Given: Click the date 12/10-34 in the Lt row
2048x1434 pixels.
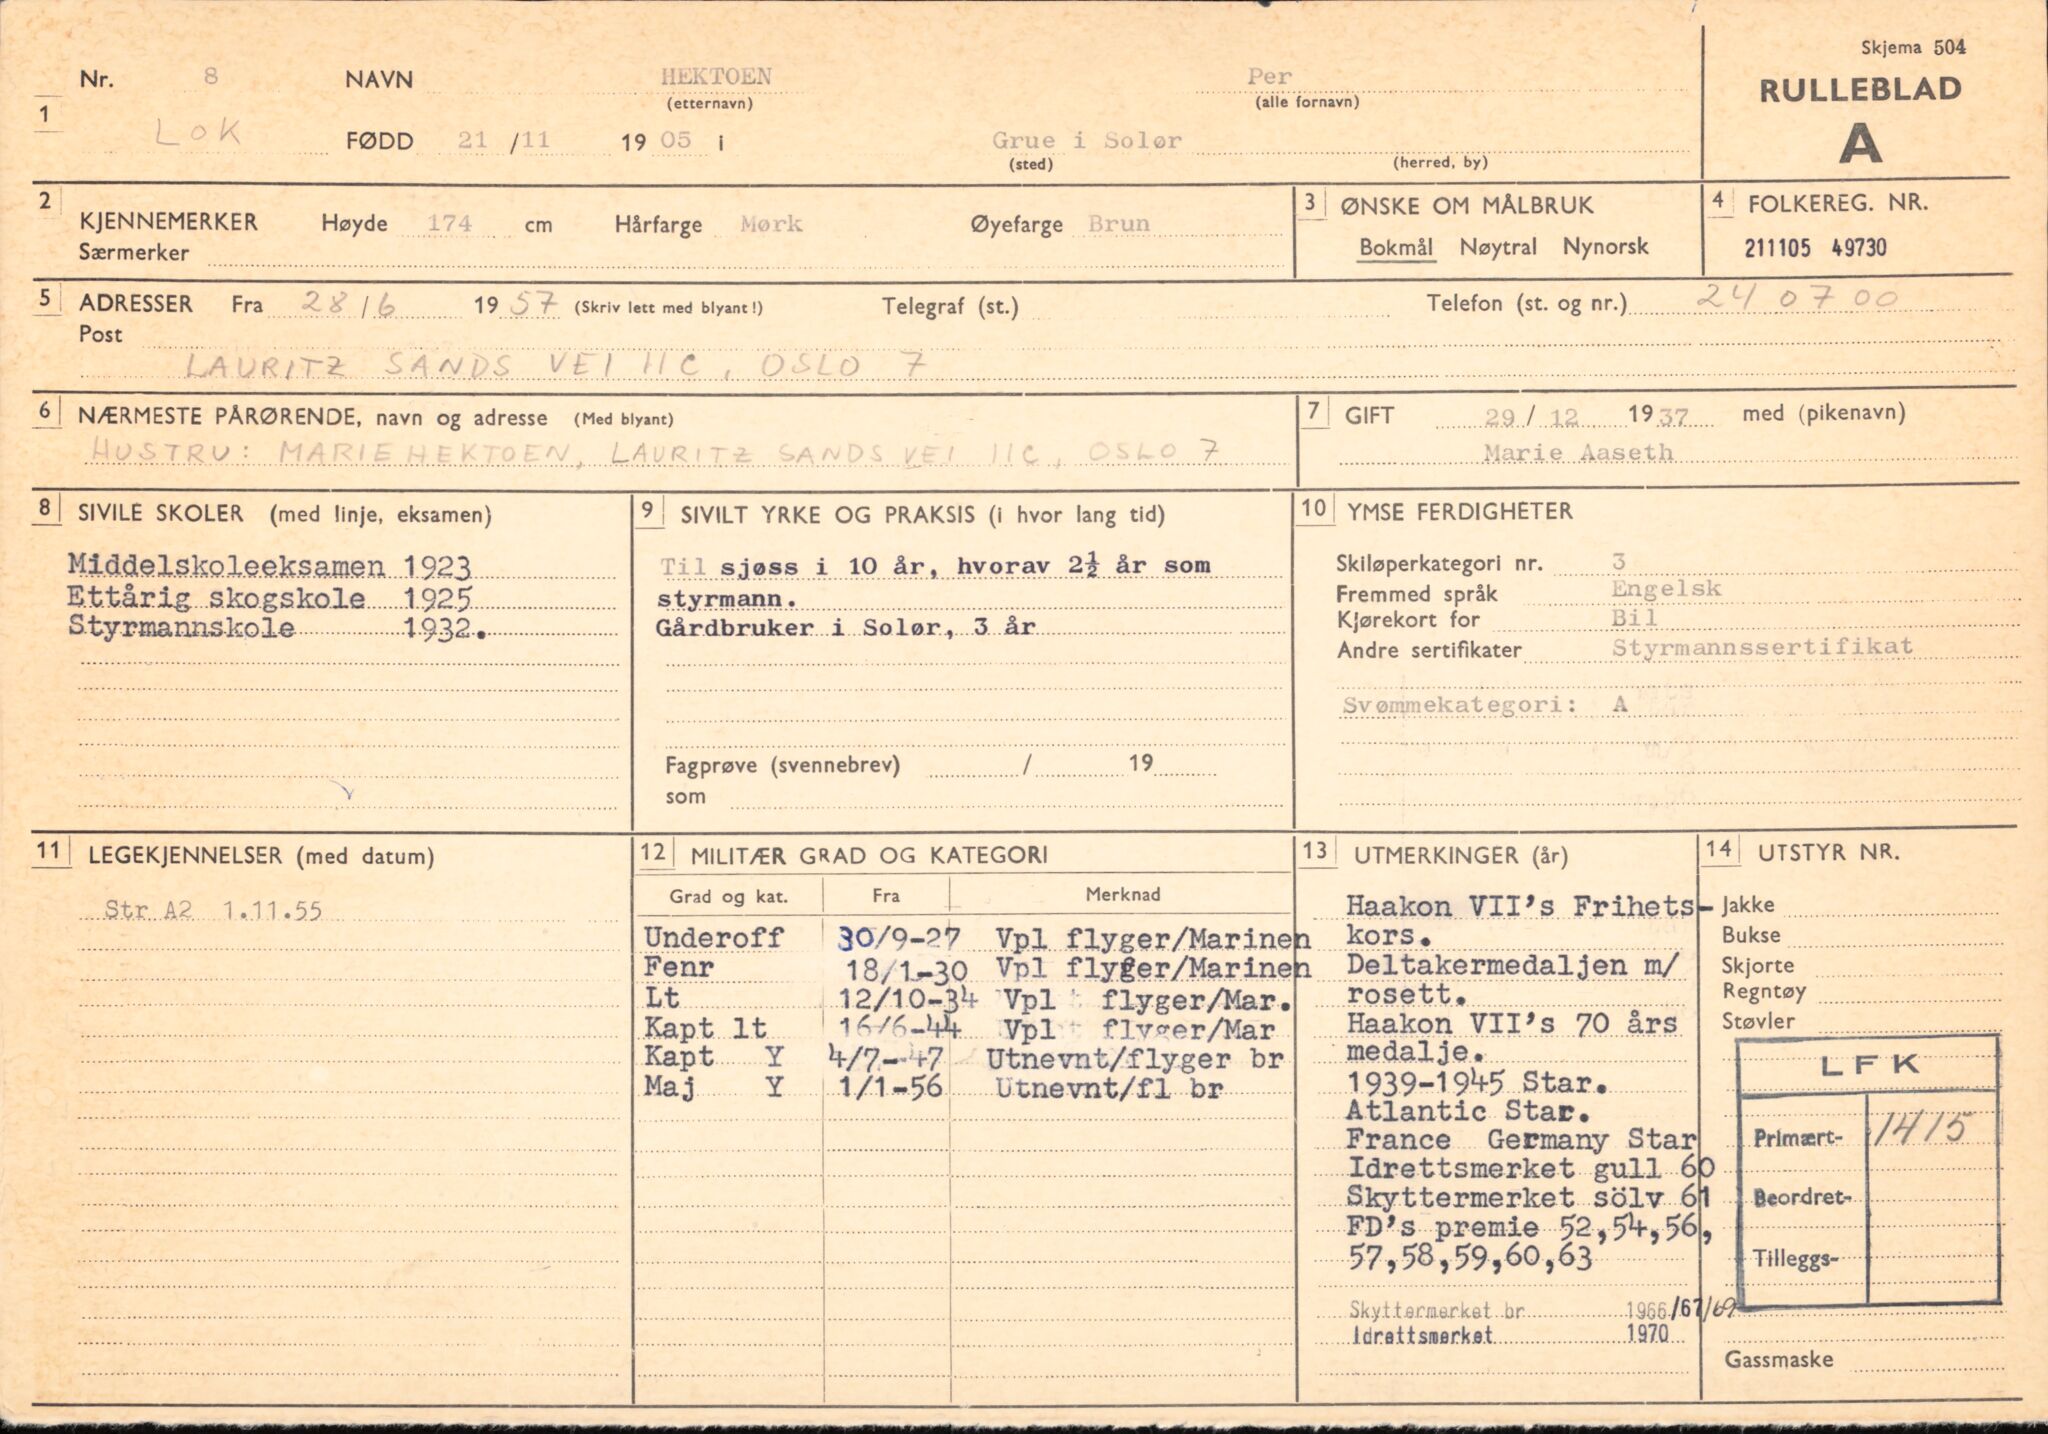Looking at the screenshot, I should click(911, 998).
